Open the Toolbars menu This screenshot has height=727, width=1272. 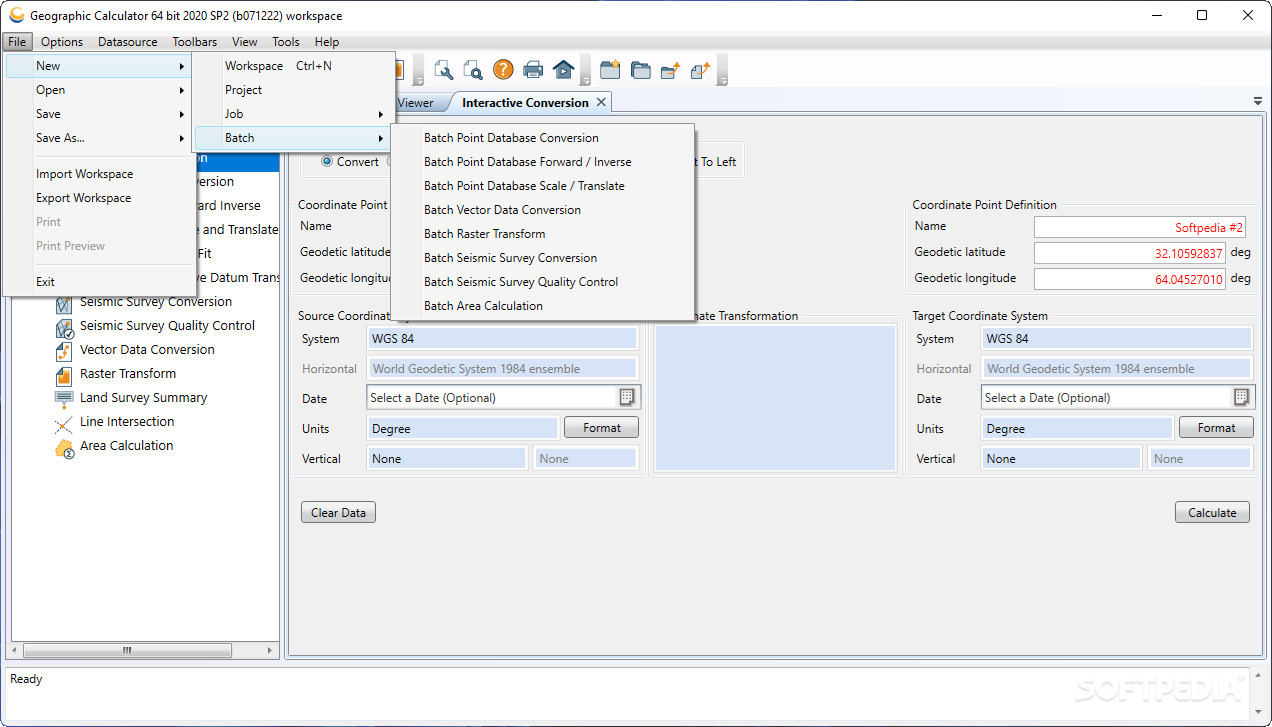pos(195,42)
